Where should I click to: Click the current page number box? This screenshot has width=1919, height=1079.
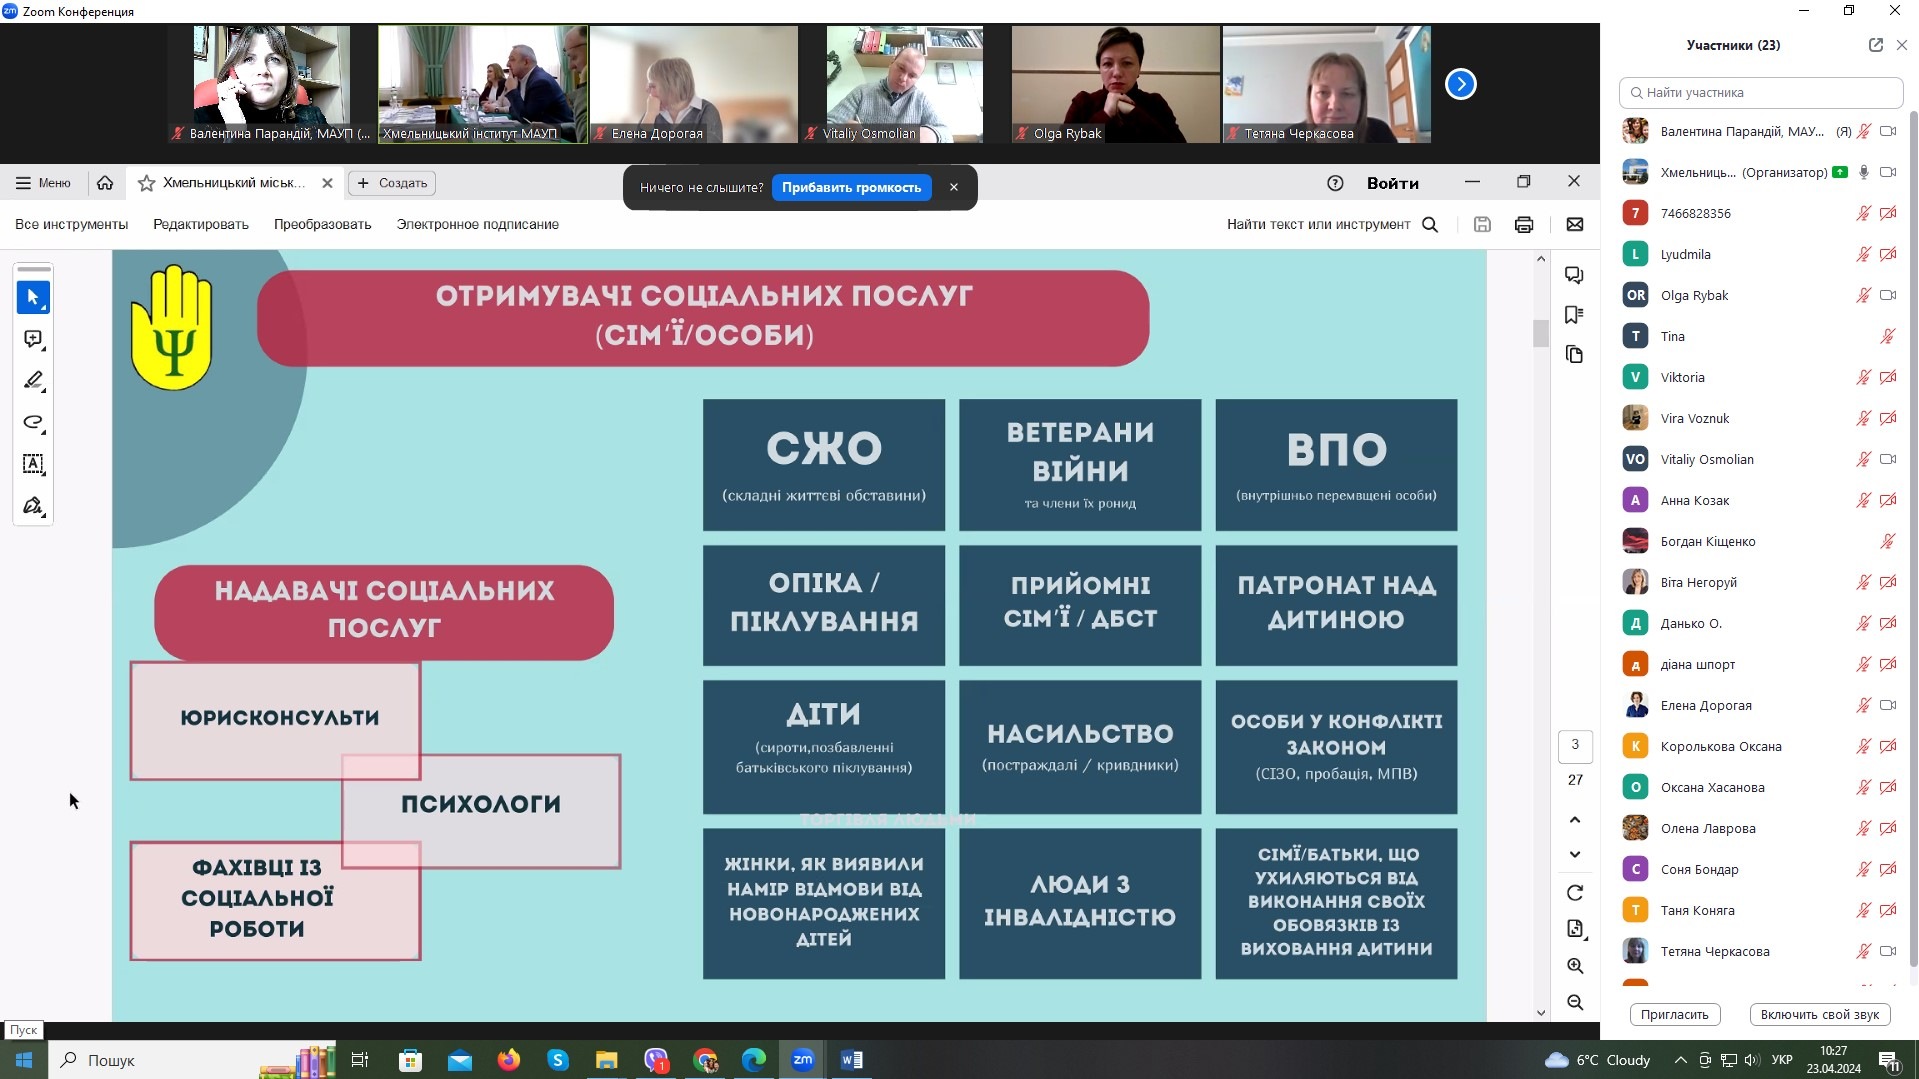[x=1575, y=745]
